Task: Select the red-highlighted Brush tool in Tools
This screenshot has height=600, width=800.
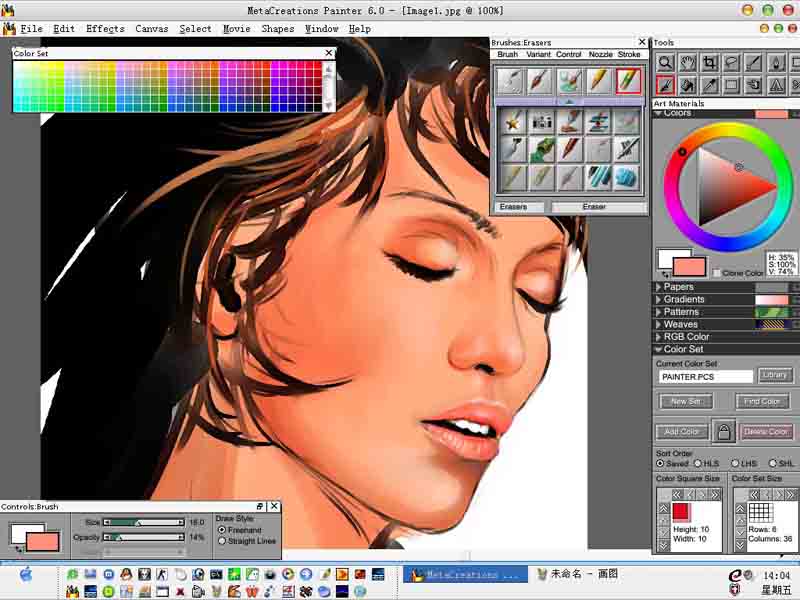Action: click(x=665, y=85)
